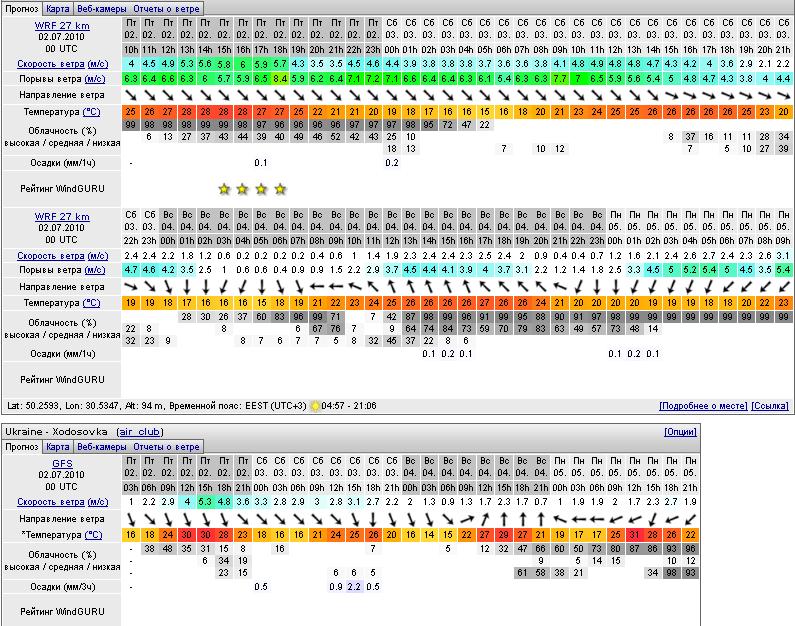Open top Веб-камеры tab
Image resolution: width=795 pixels, height=626 pixels.
click(102, 8)
